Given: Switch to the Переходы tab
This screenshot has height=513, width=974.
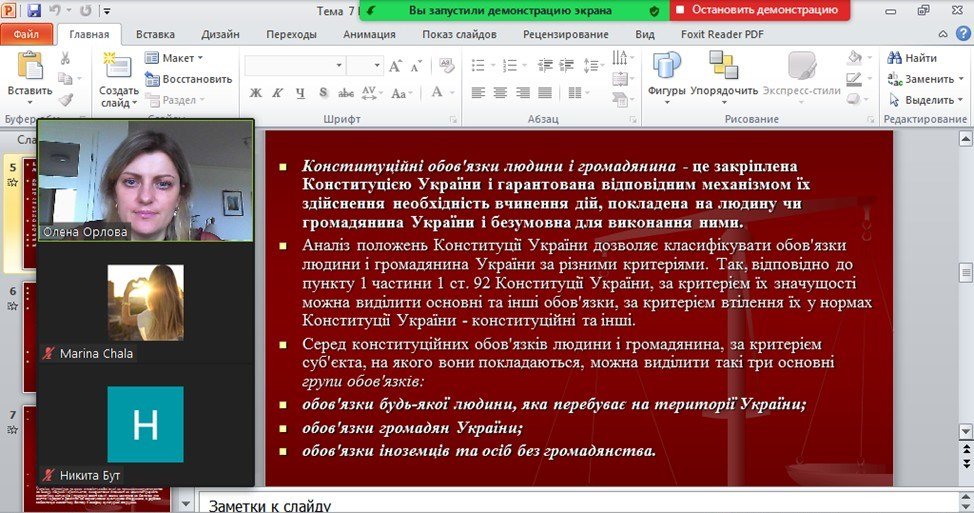Looking at the screenshot, I should pyautogui.click(x=291, y=34).
